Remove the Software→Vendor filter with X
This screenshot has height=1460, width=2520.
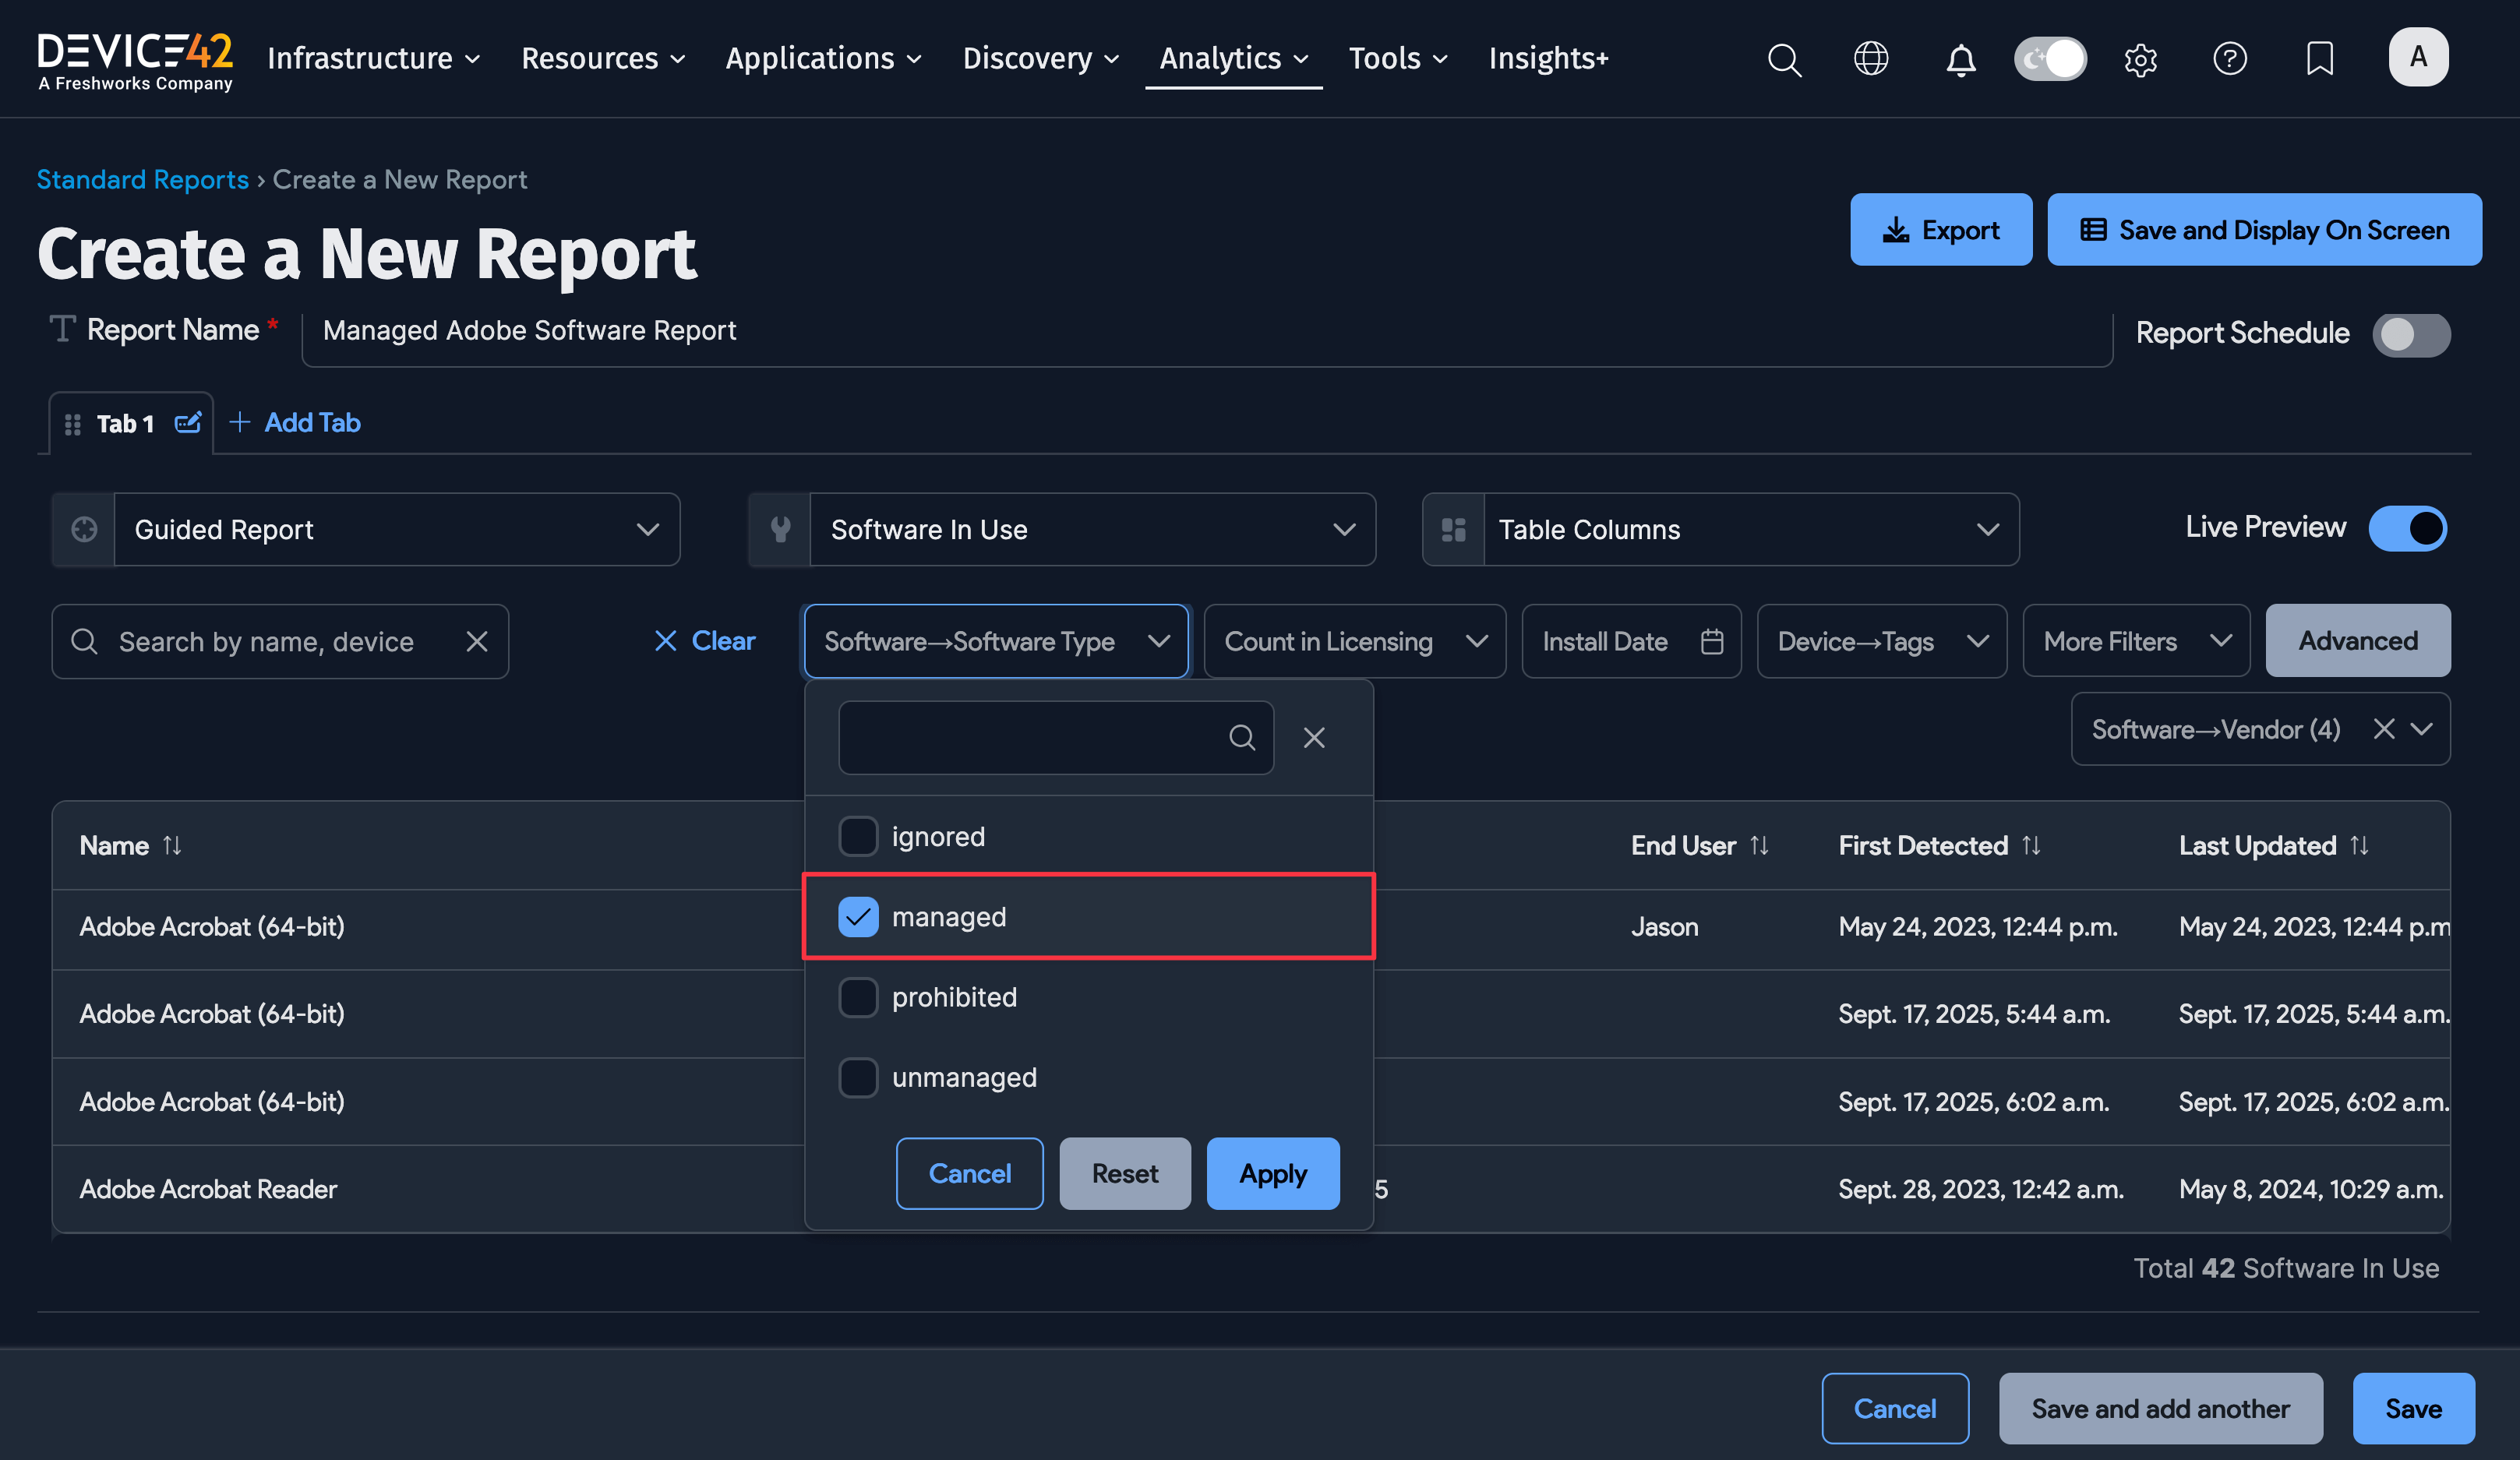[x=2384, y=729]
